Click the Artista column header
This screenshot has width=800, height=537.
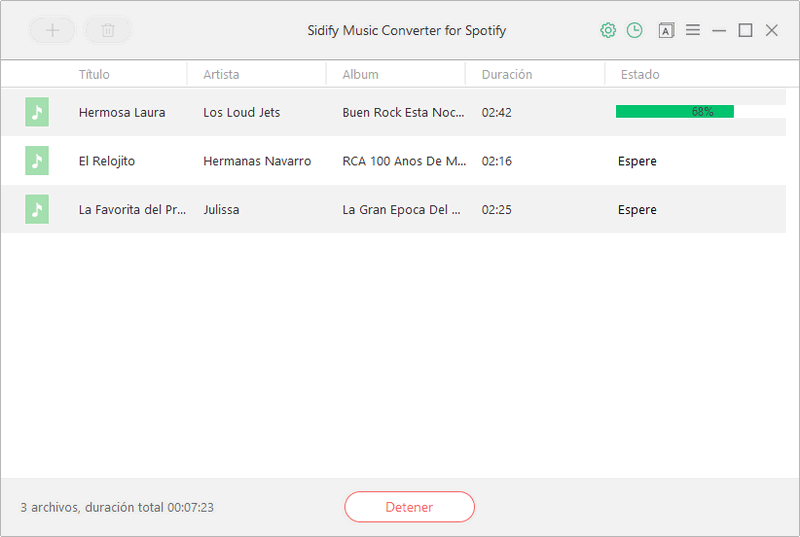pyautogui.click(x=221, y=74)
